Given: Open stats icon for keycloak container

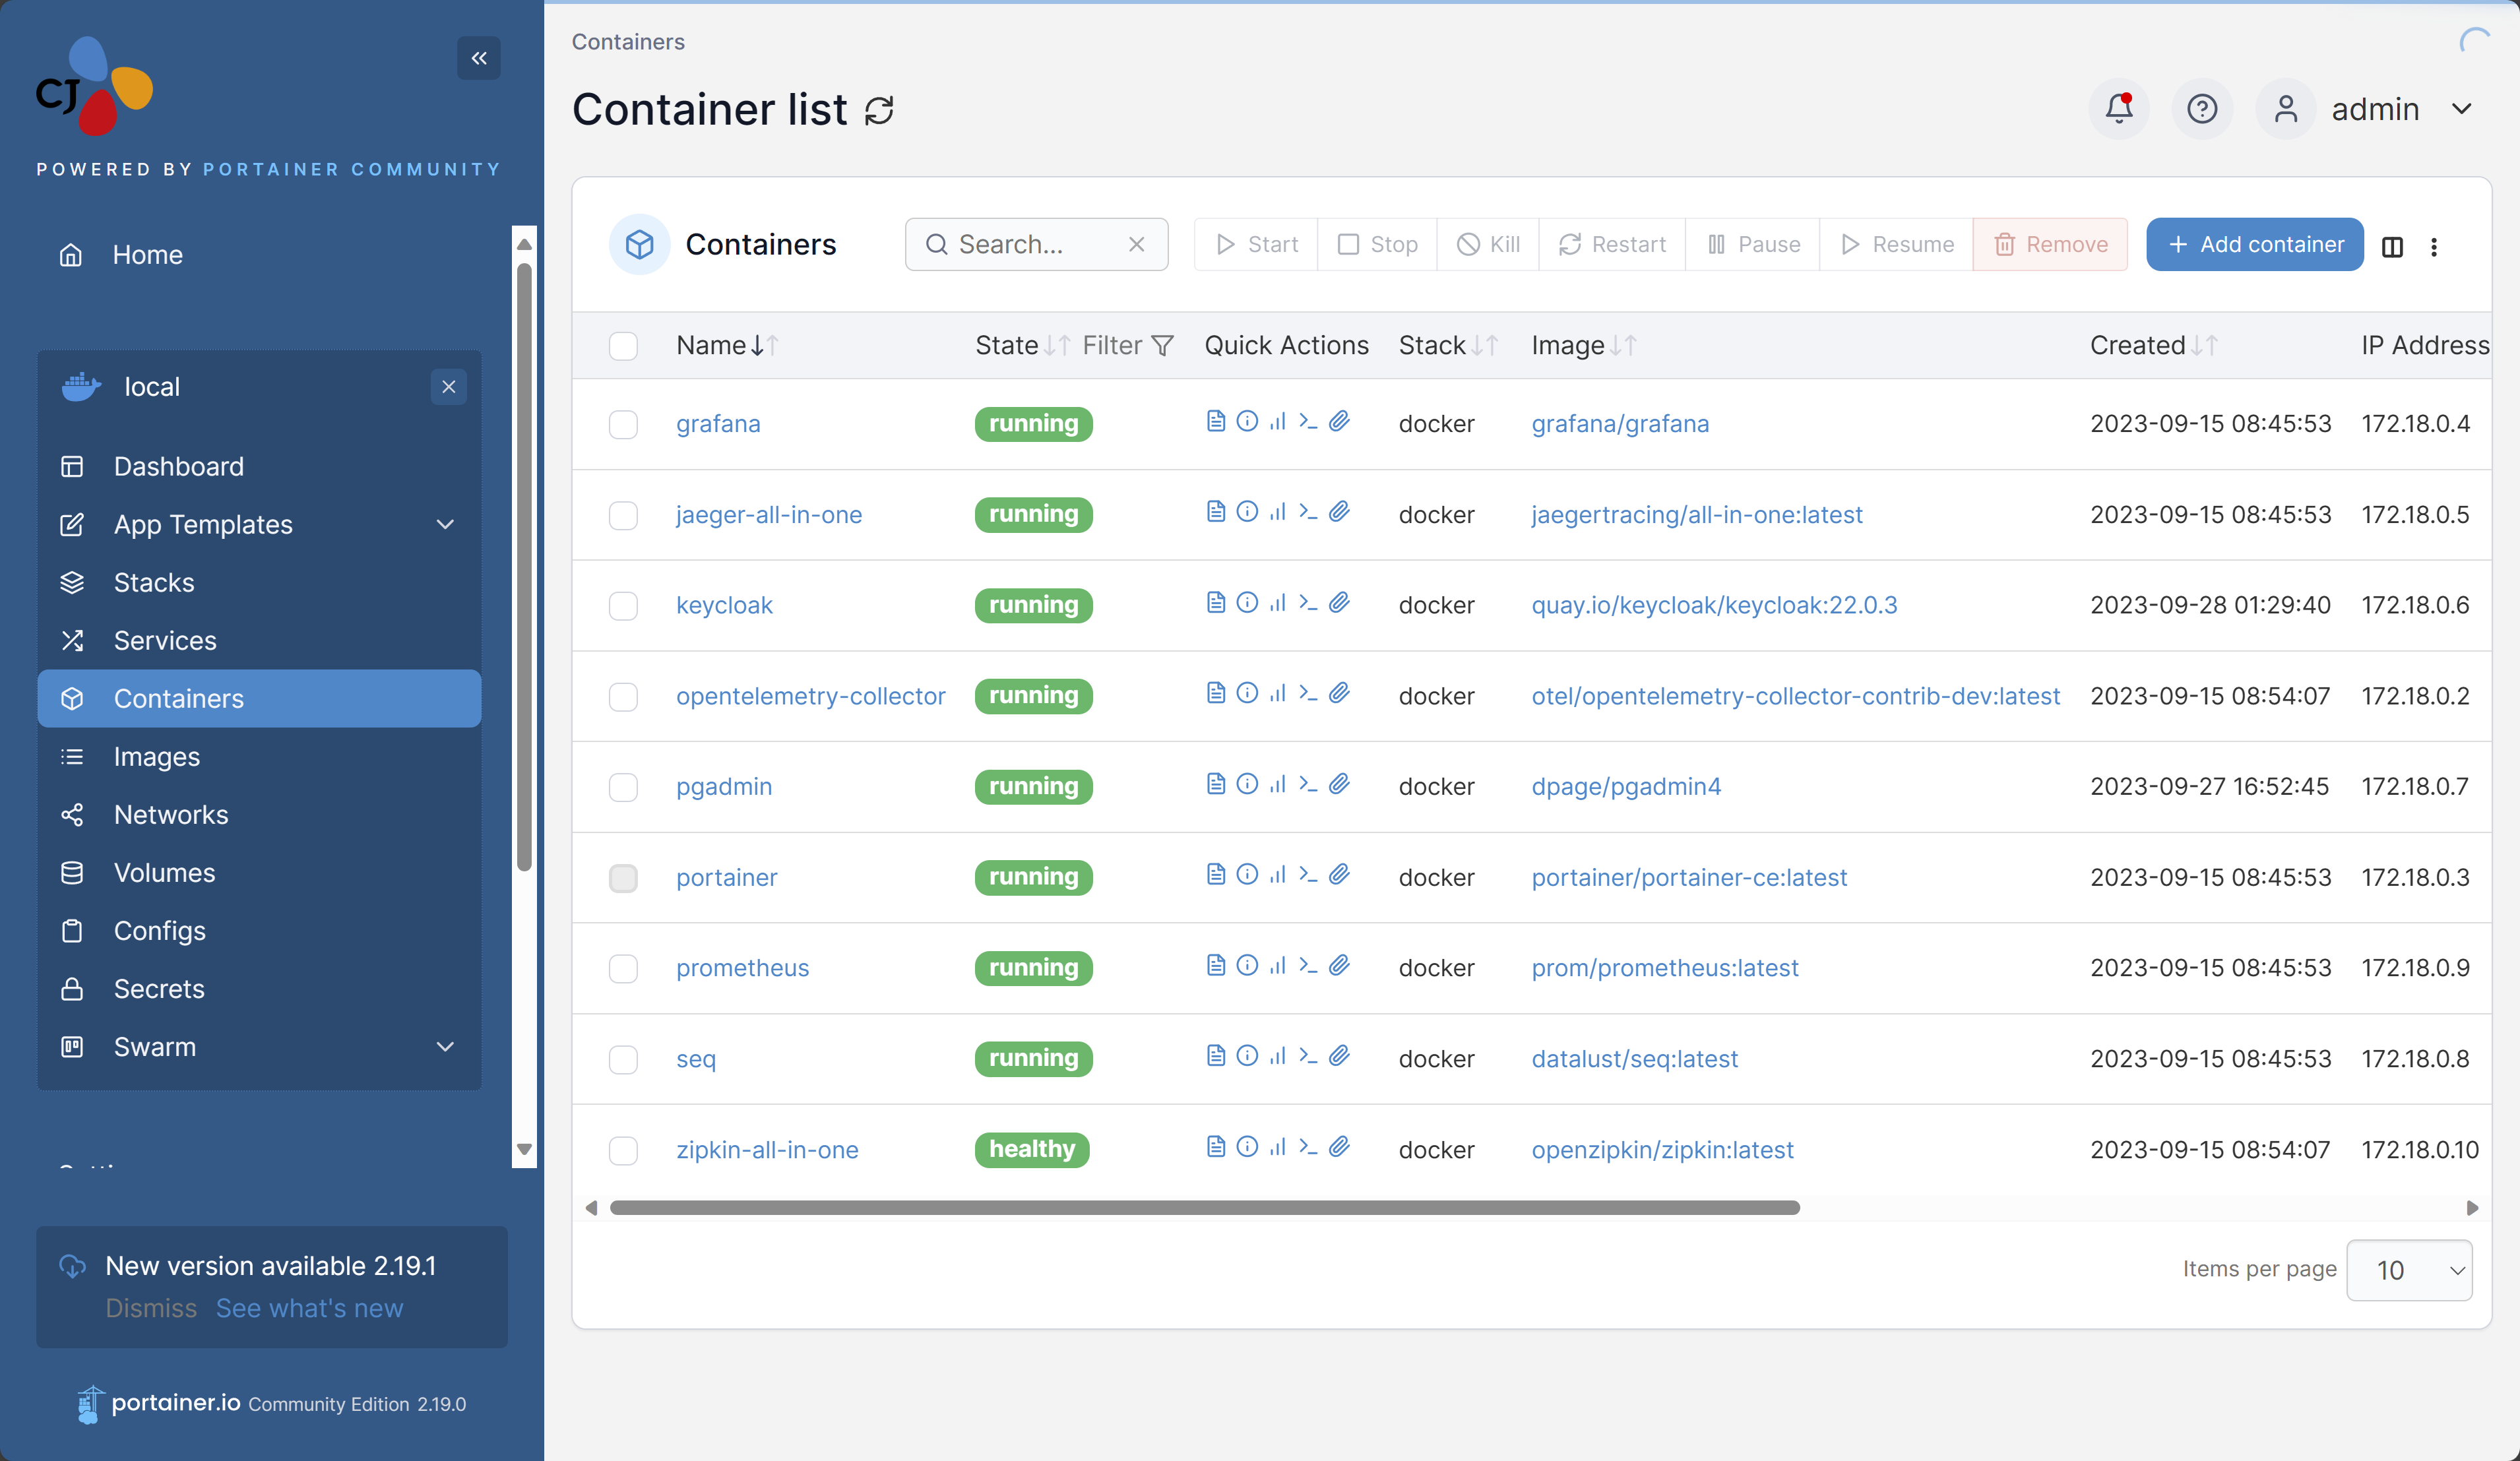Looking at the screenshot, I should click(1277, 603).
